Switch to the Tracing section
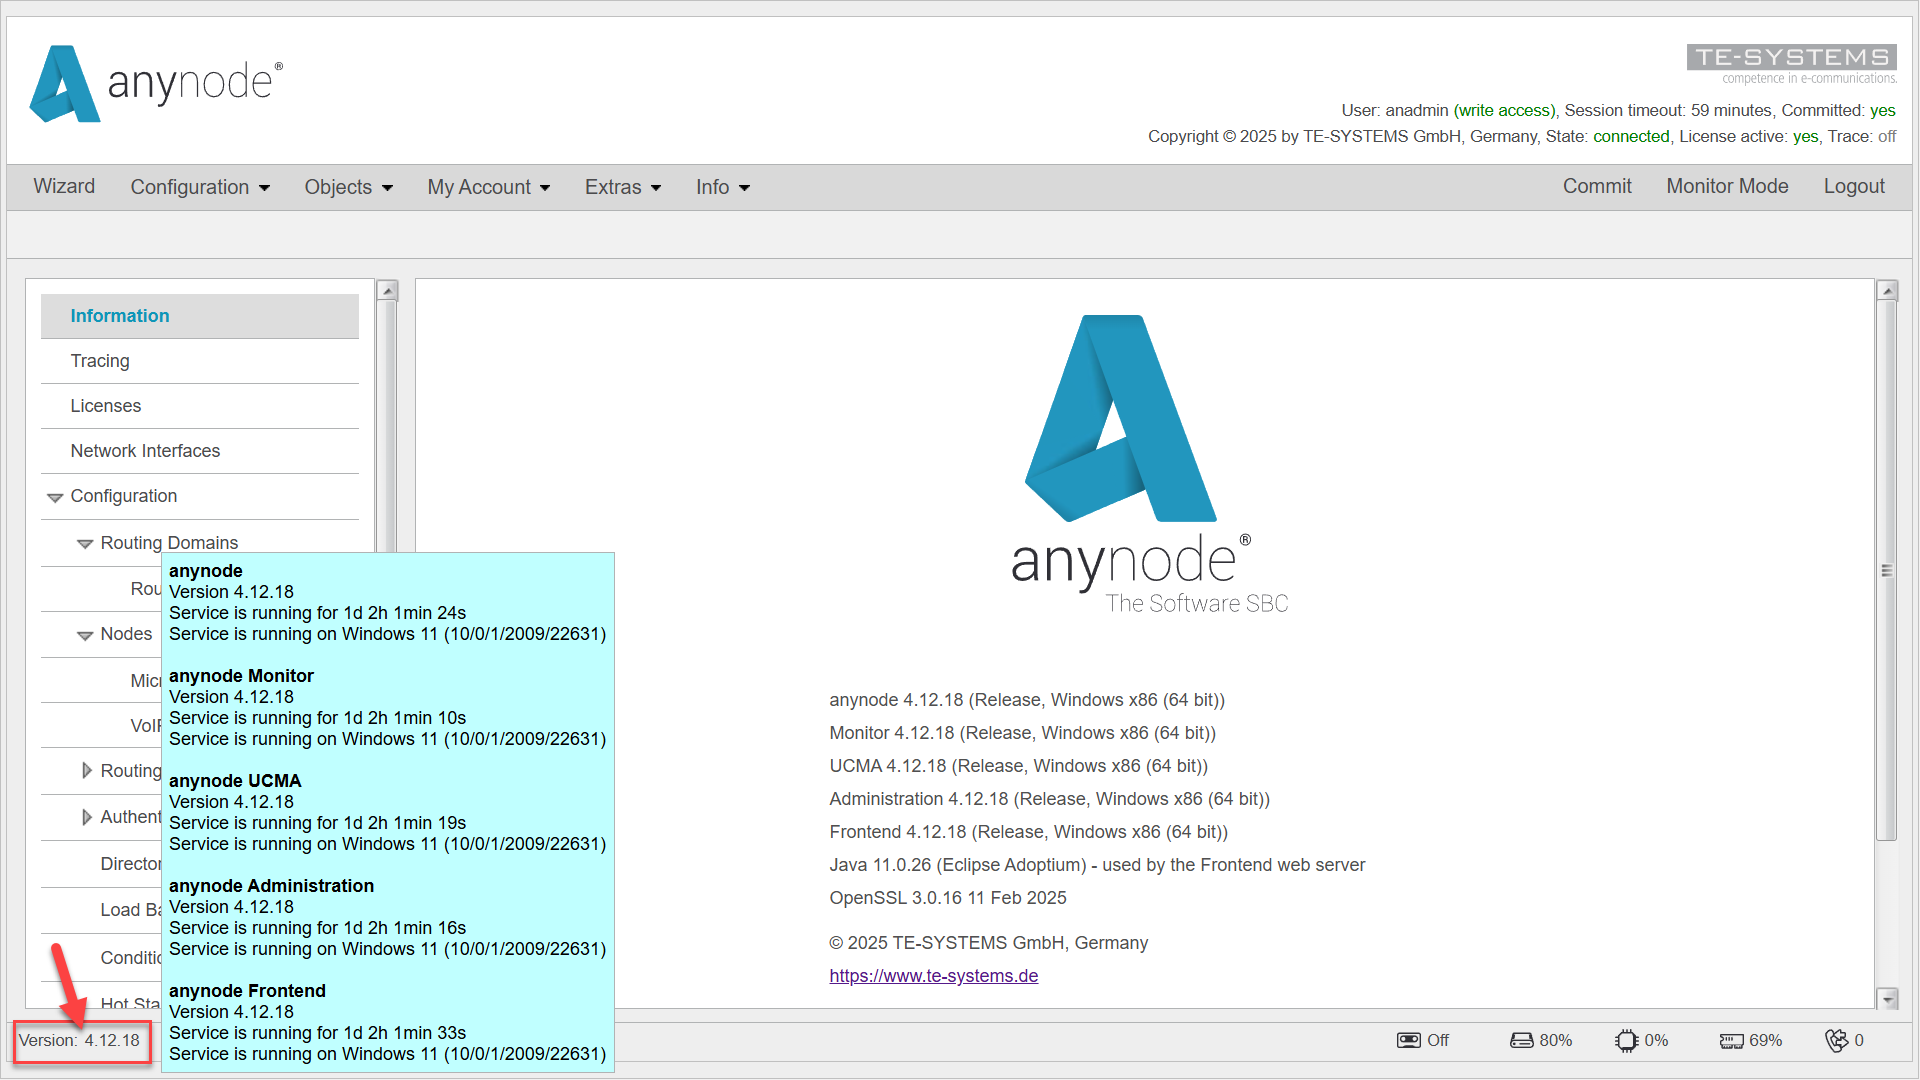 [100, 361]
